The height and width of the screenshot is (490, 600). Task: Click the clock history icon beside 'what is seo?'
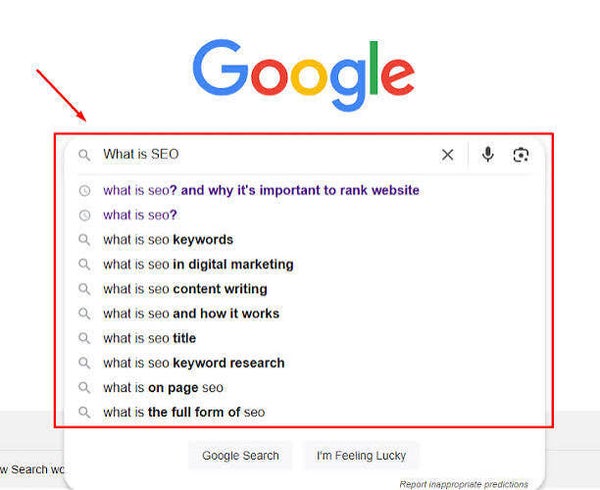pyautogui.click(x=84, y=215)
